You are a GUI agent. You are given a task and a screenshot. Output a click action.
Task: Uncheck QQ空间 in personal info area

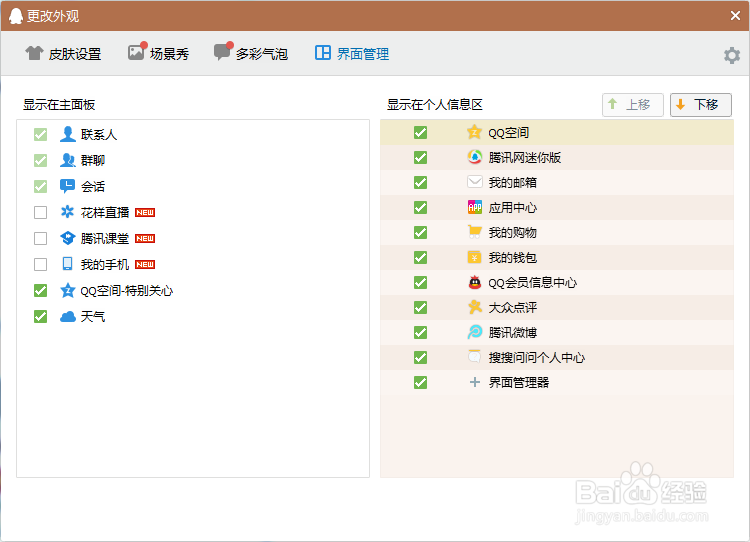[420, 133]
